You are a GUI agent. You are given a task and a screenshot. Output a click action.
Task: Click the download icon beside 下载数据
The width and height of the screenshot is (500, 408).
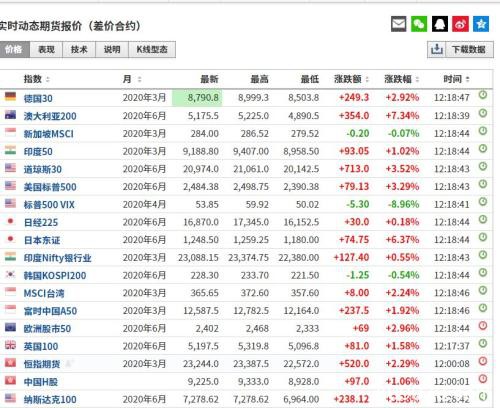437,50
